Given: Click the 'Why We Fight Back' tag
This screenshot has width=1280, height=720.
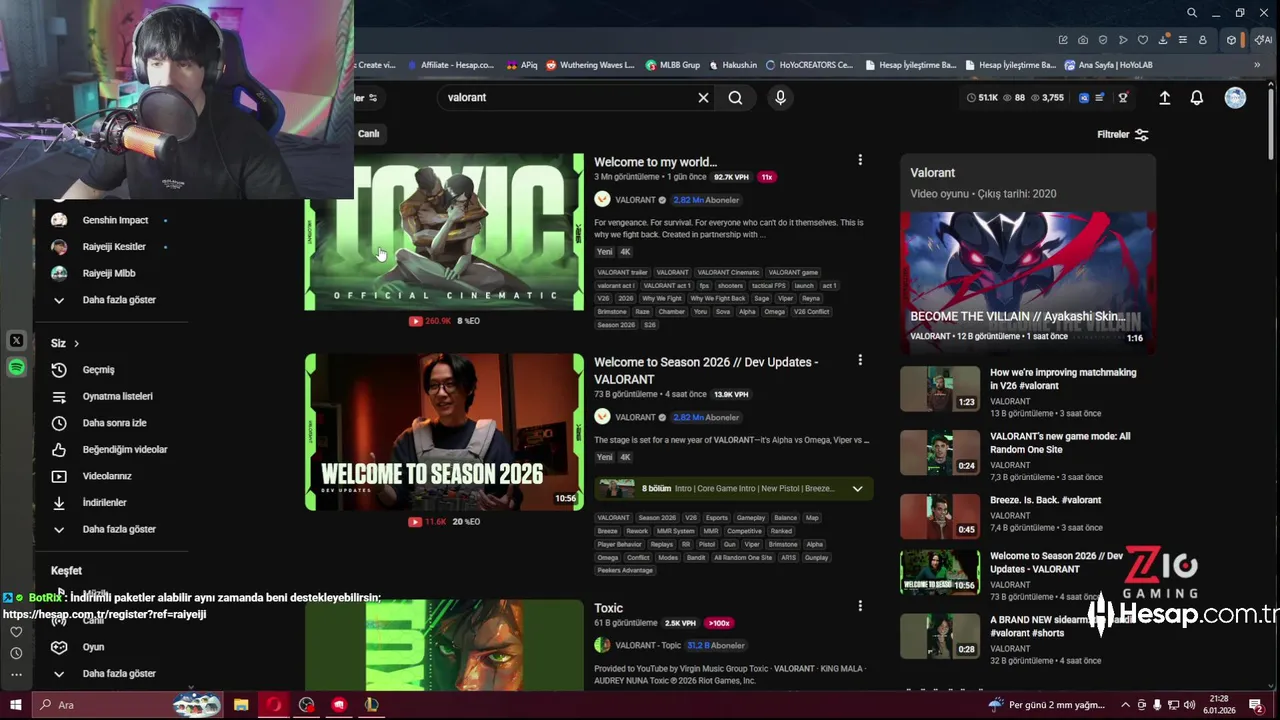Looking at the screenshot, I should coord(718,298).
